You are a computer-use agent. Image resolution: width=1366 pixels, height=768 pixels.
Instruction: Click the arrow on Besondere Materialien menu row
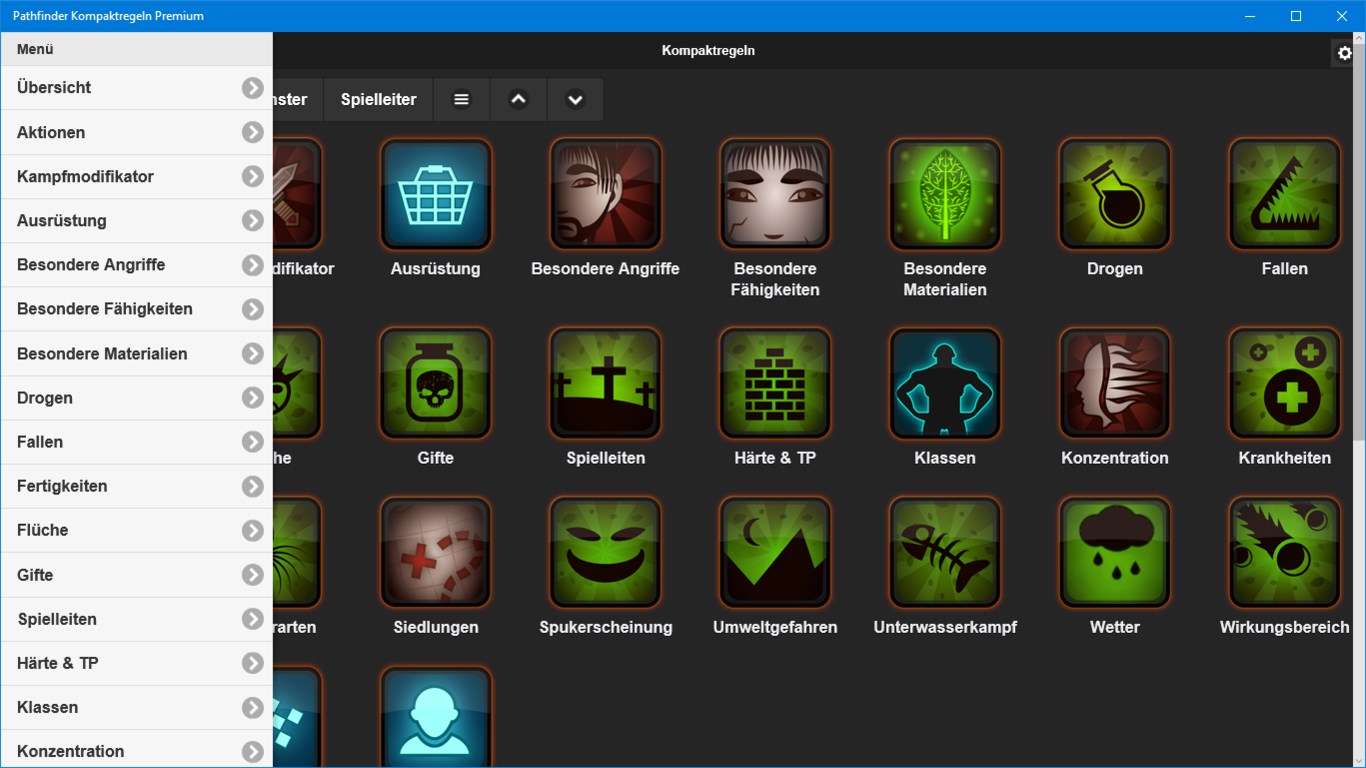(252, 354)
